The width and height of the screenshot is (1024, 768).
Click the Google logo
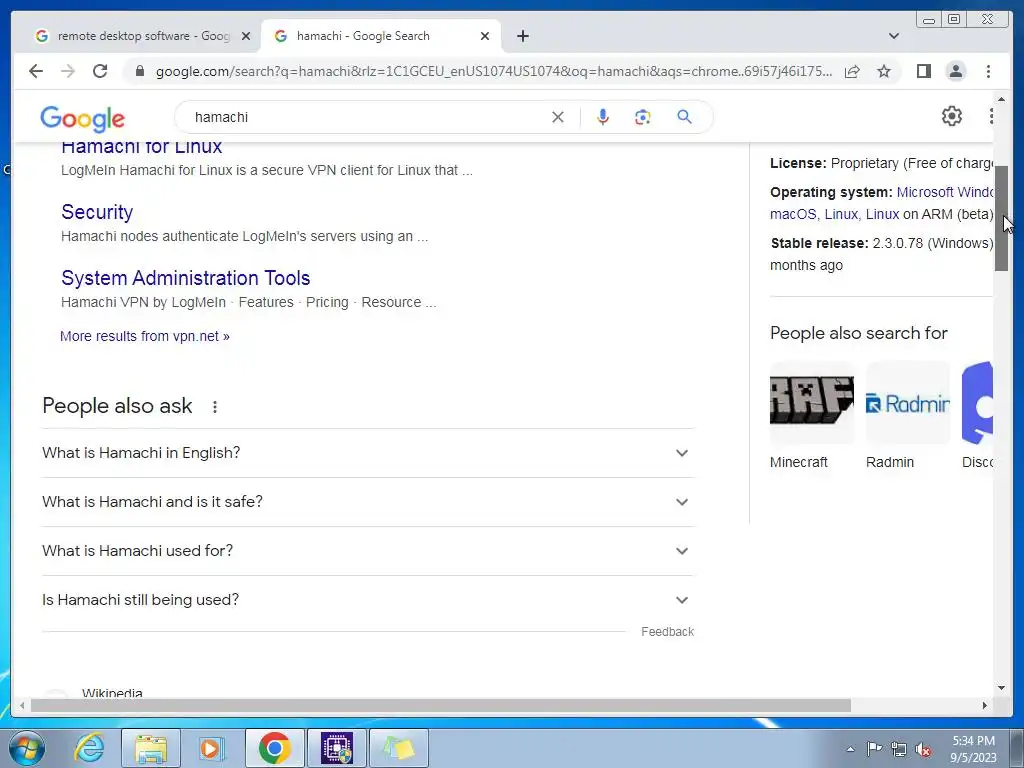pos(82,118)
